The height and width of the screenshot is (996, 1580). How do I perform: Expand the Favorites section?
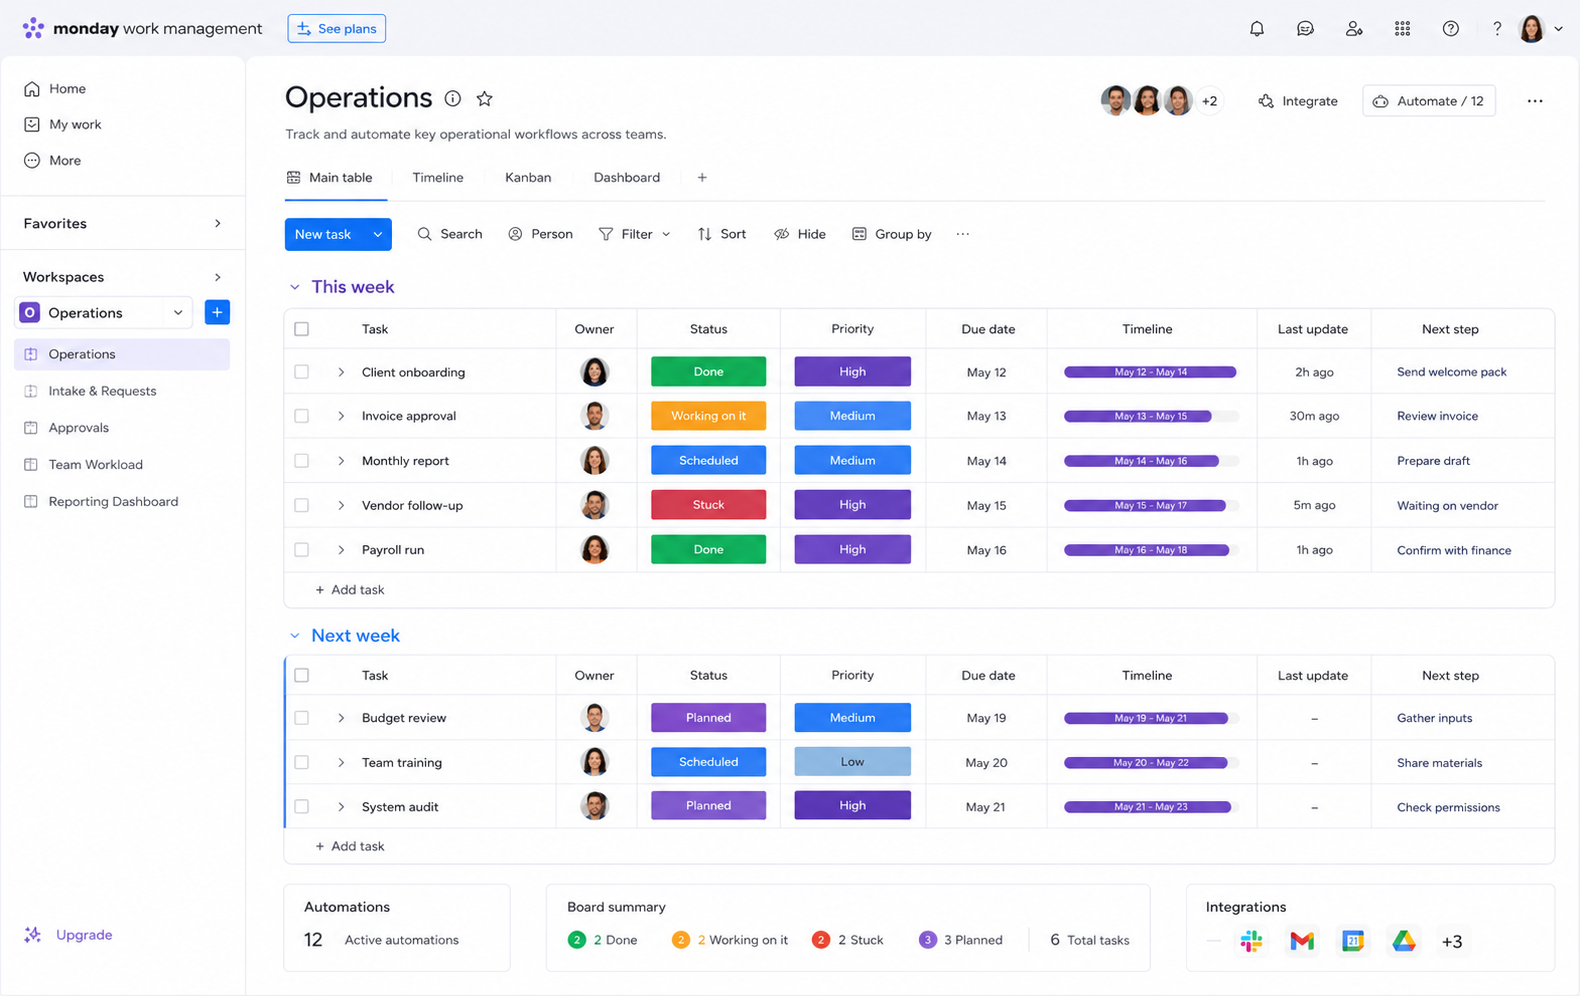tap(218, 223)
